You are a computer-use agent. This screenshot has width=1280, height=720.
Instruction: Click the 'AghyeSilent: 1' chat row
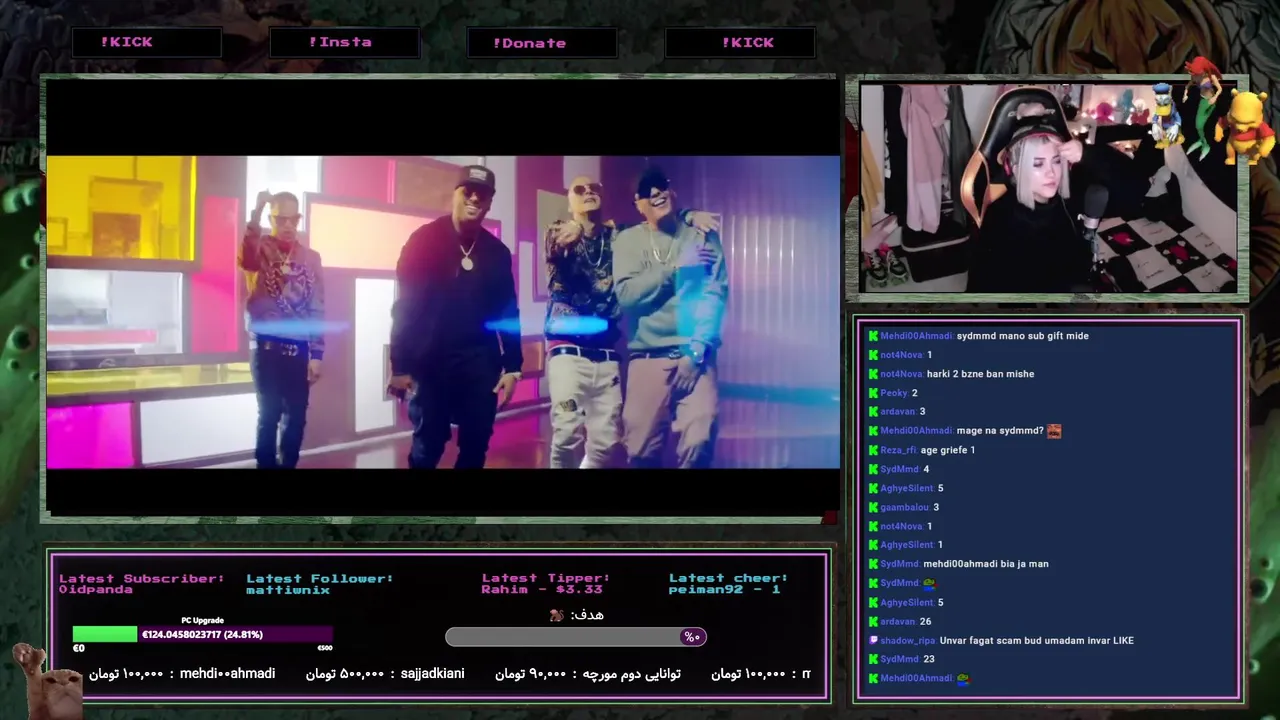[x=906, y=545]
